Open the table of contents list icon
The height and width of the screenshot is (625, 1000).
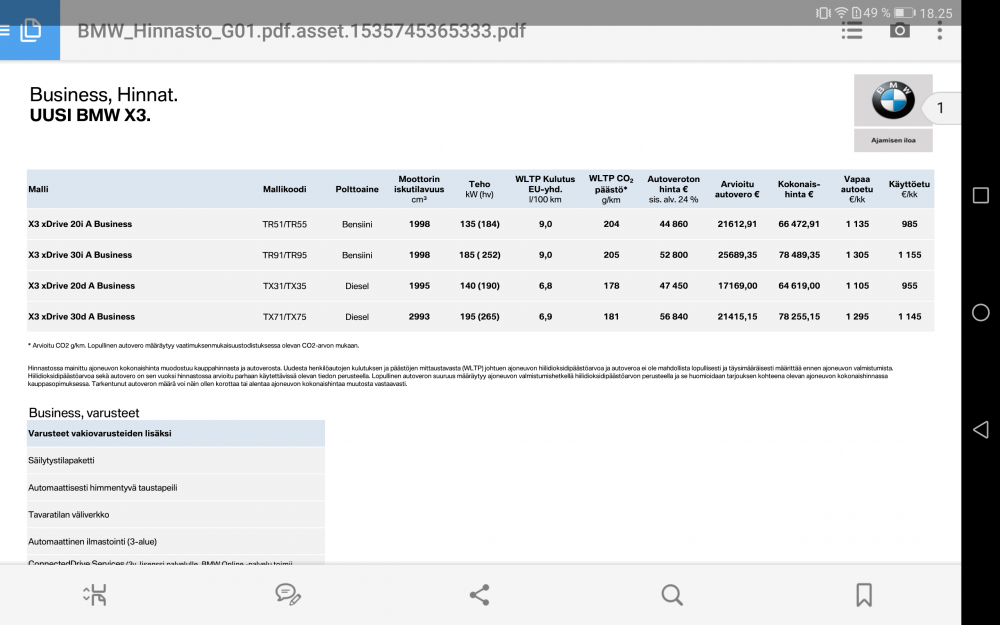[852, 30]
